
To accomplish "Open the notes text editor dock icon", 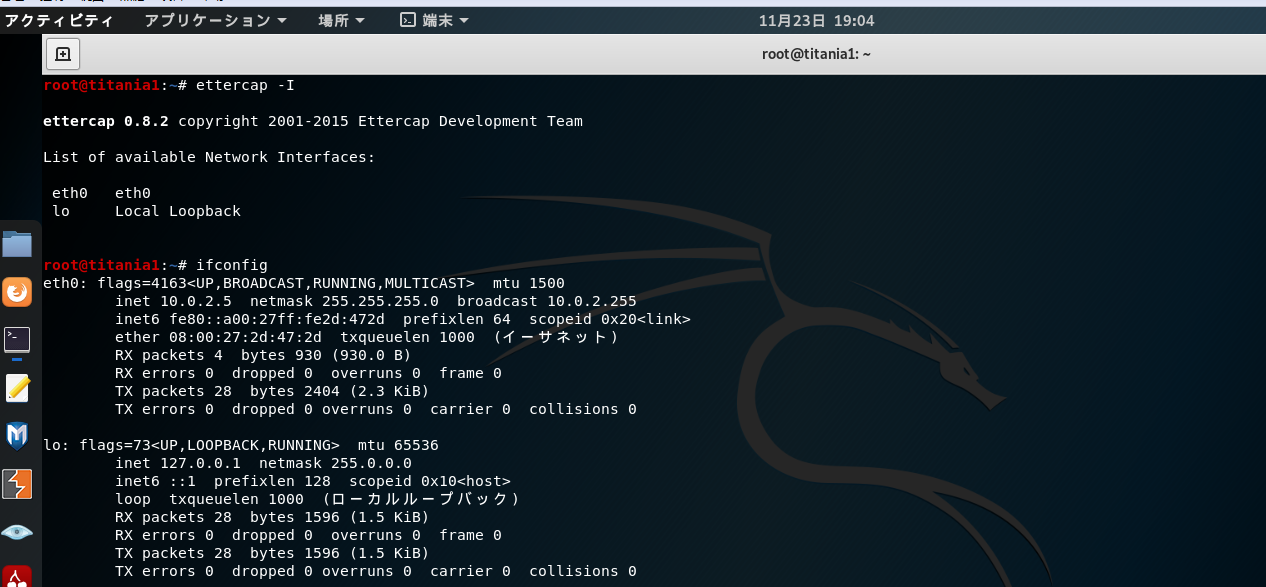I will pyautogui.click(x=17, y=388).
